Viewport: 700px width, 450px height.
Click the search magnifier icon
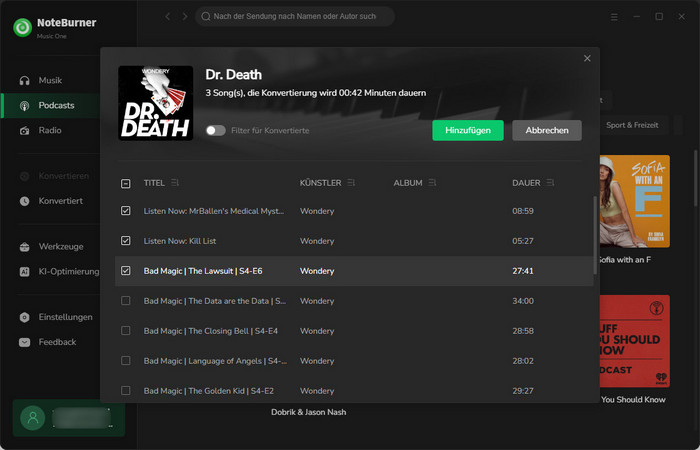pyautogui.click(x=205, y=17)
